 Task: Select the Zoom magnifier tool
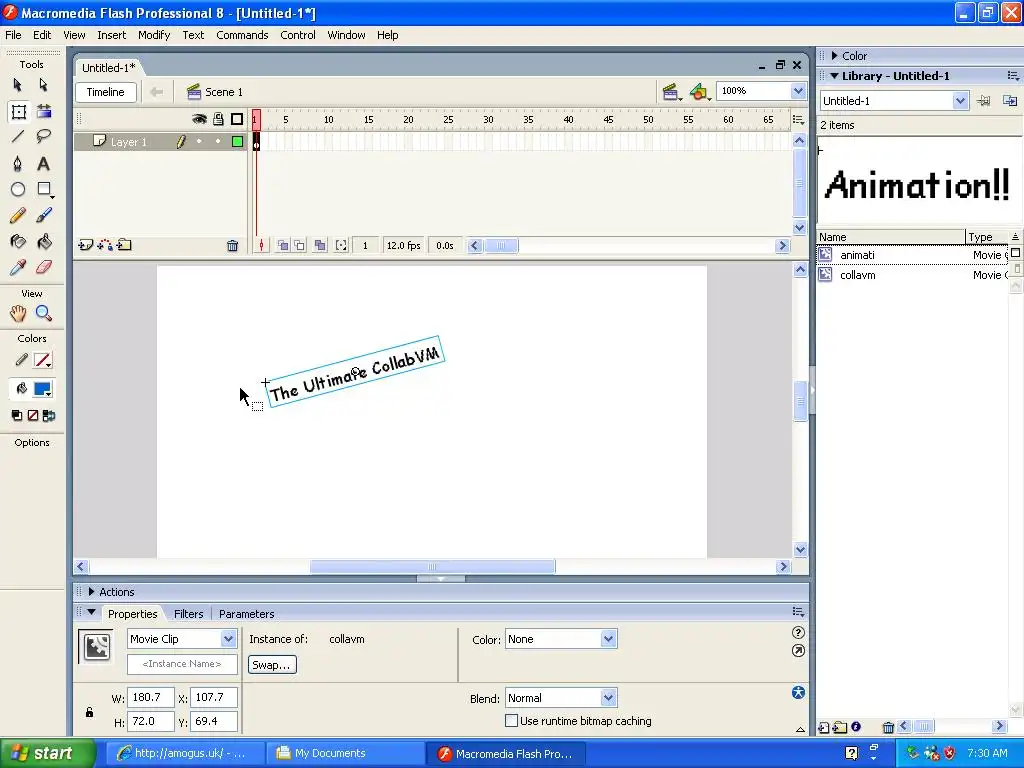[44, 314]
